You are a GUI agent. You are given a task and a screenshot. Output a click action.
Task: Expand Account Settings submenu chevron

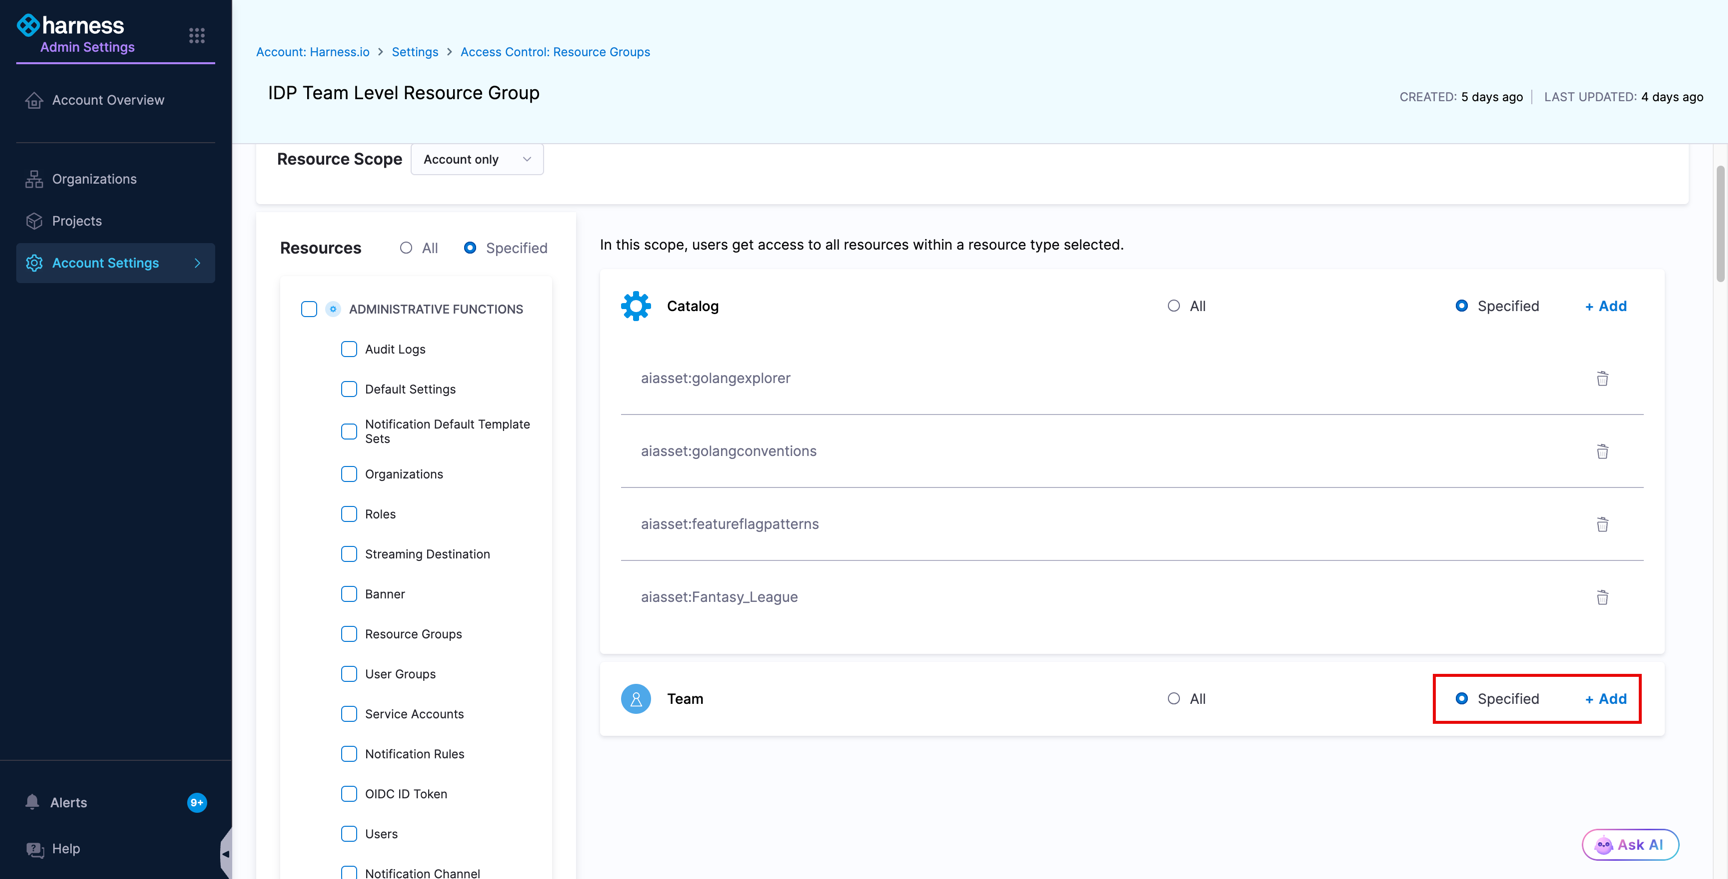point(198,263)
